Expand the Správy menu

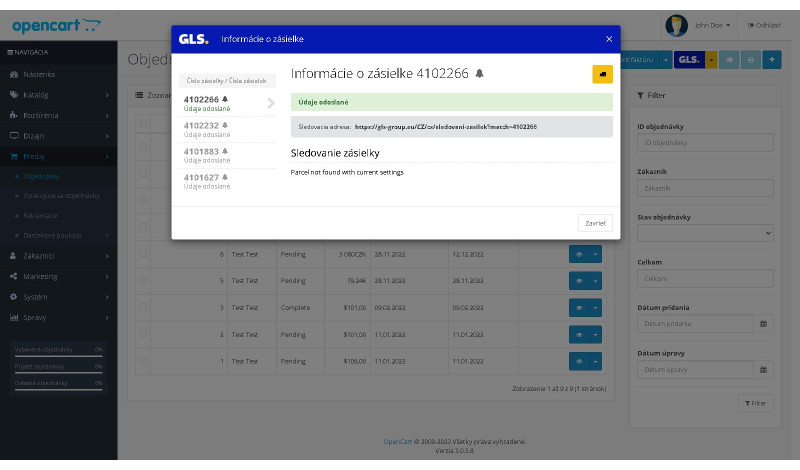(59, 317)
